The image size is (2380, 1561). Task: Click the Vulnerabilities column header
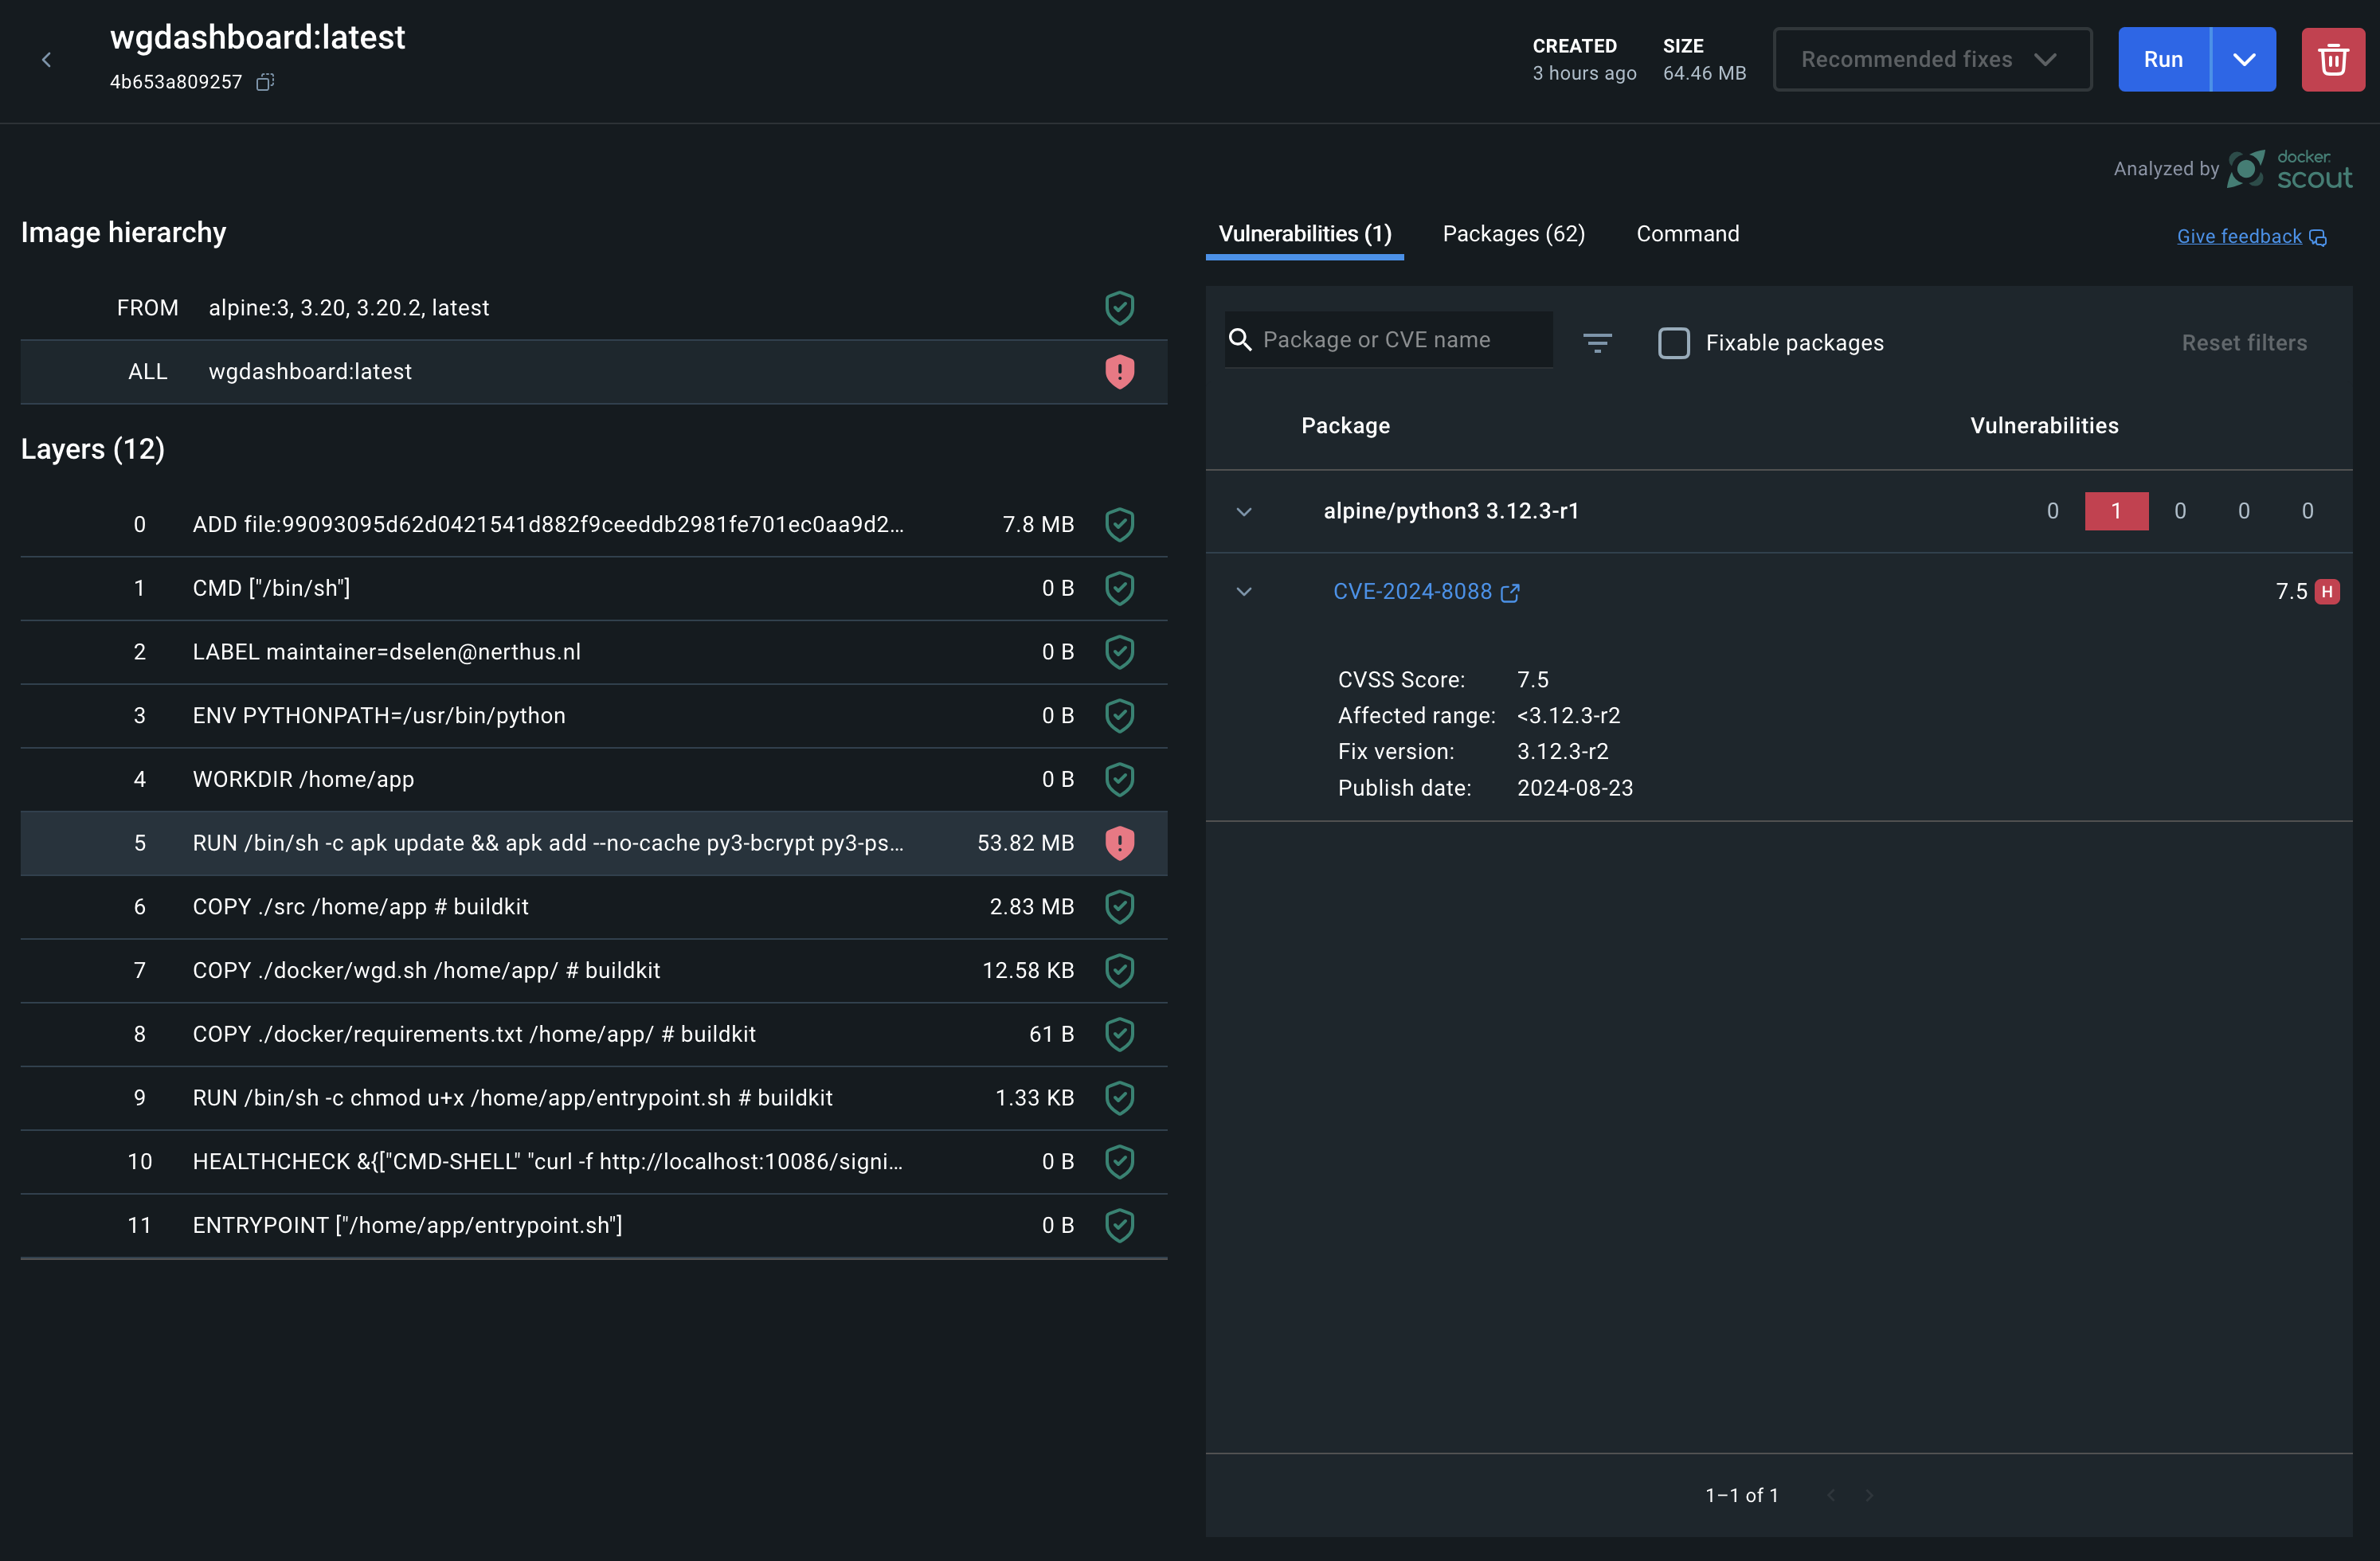(2044, 426)
